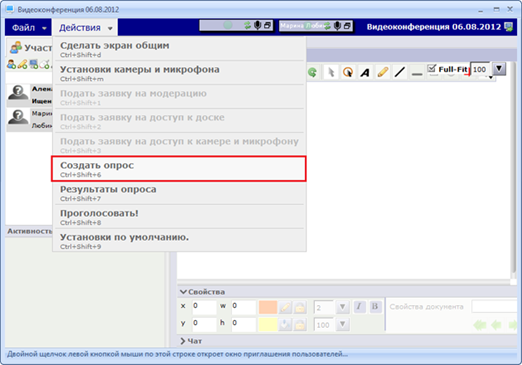This screenshot has width=522, height=365.
Task: Open the line width dropdown showing 2
Action: pyautogui.click(x=342, y=307)
